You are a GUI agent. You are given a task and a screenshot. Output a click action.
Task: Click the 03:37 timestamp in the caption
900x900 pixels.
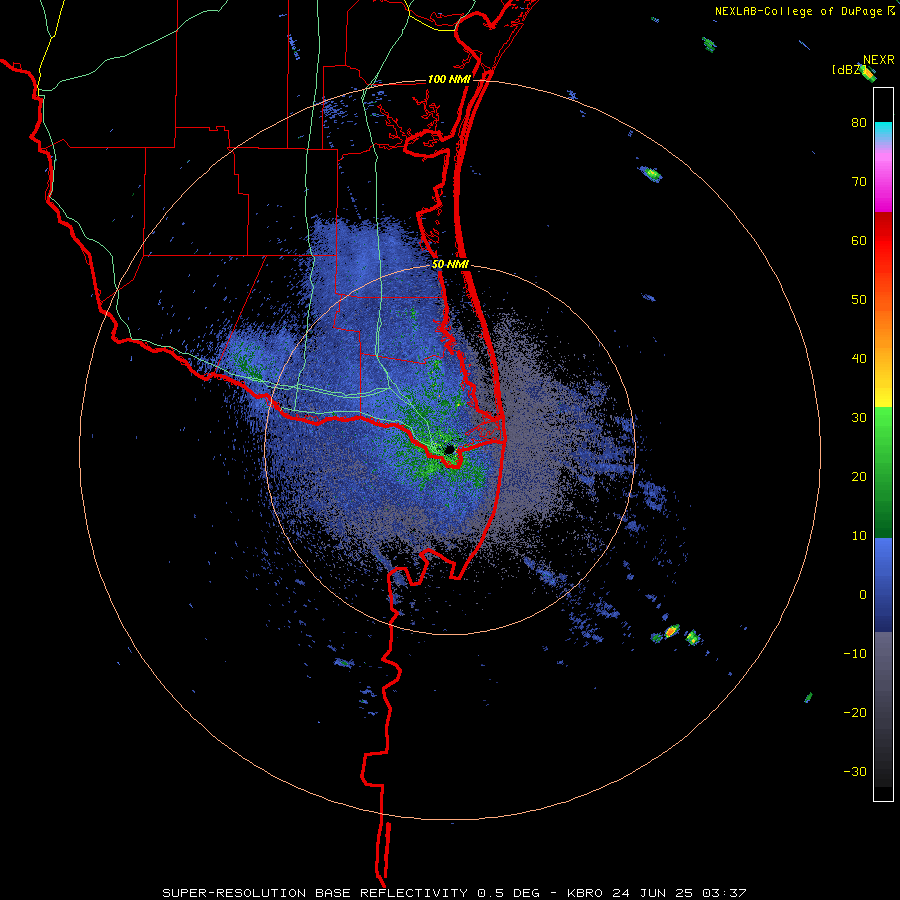[726, 893]
